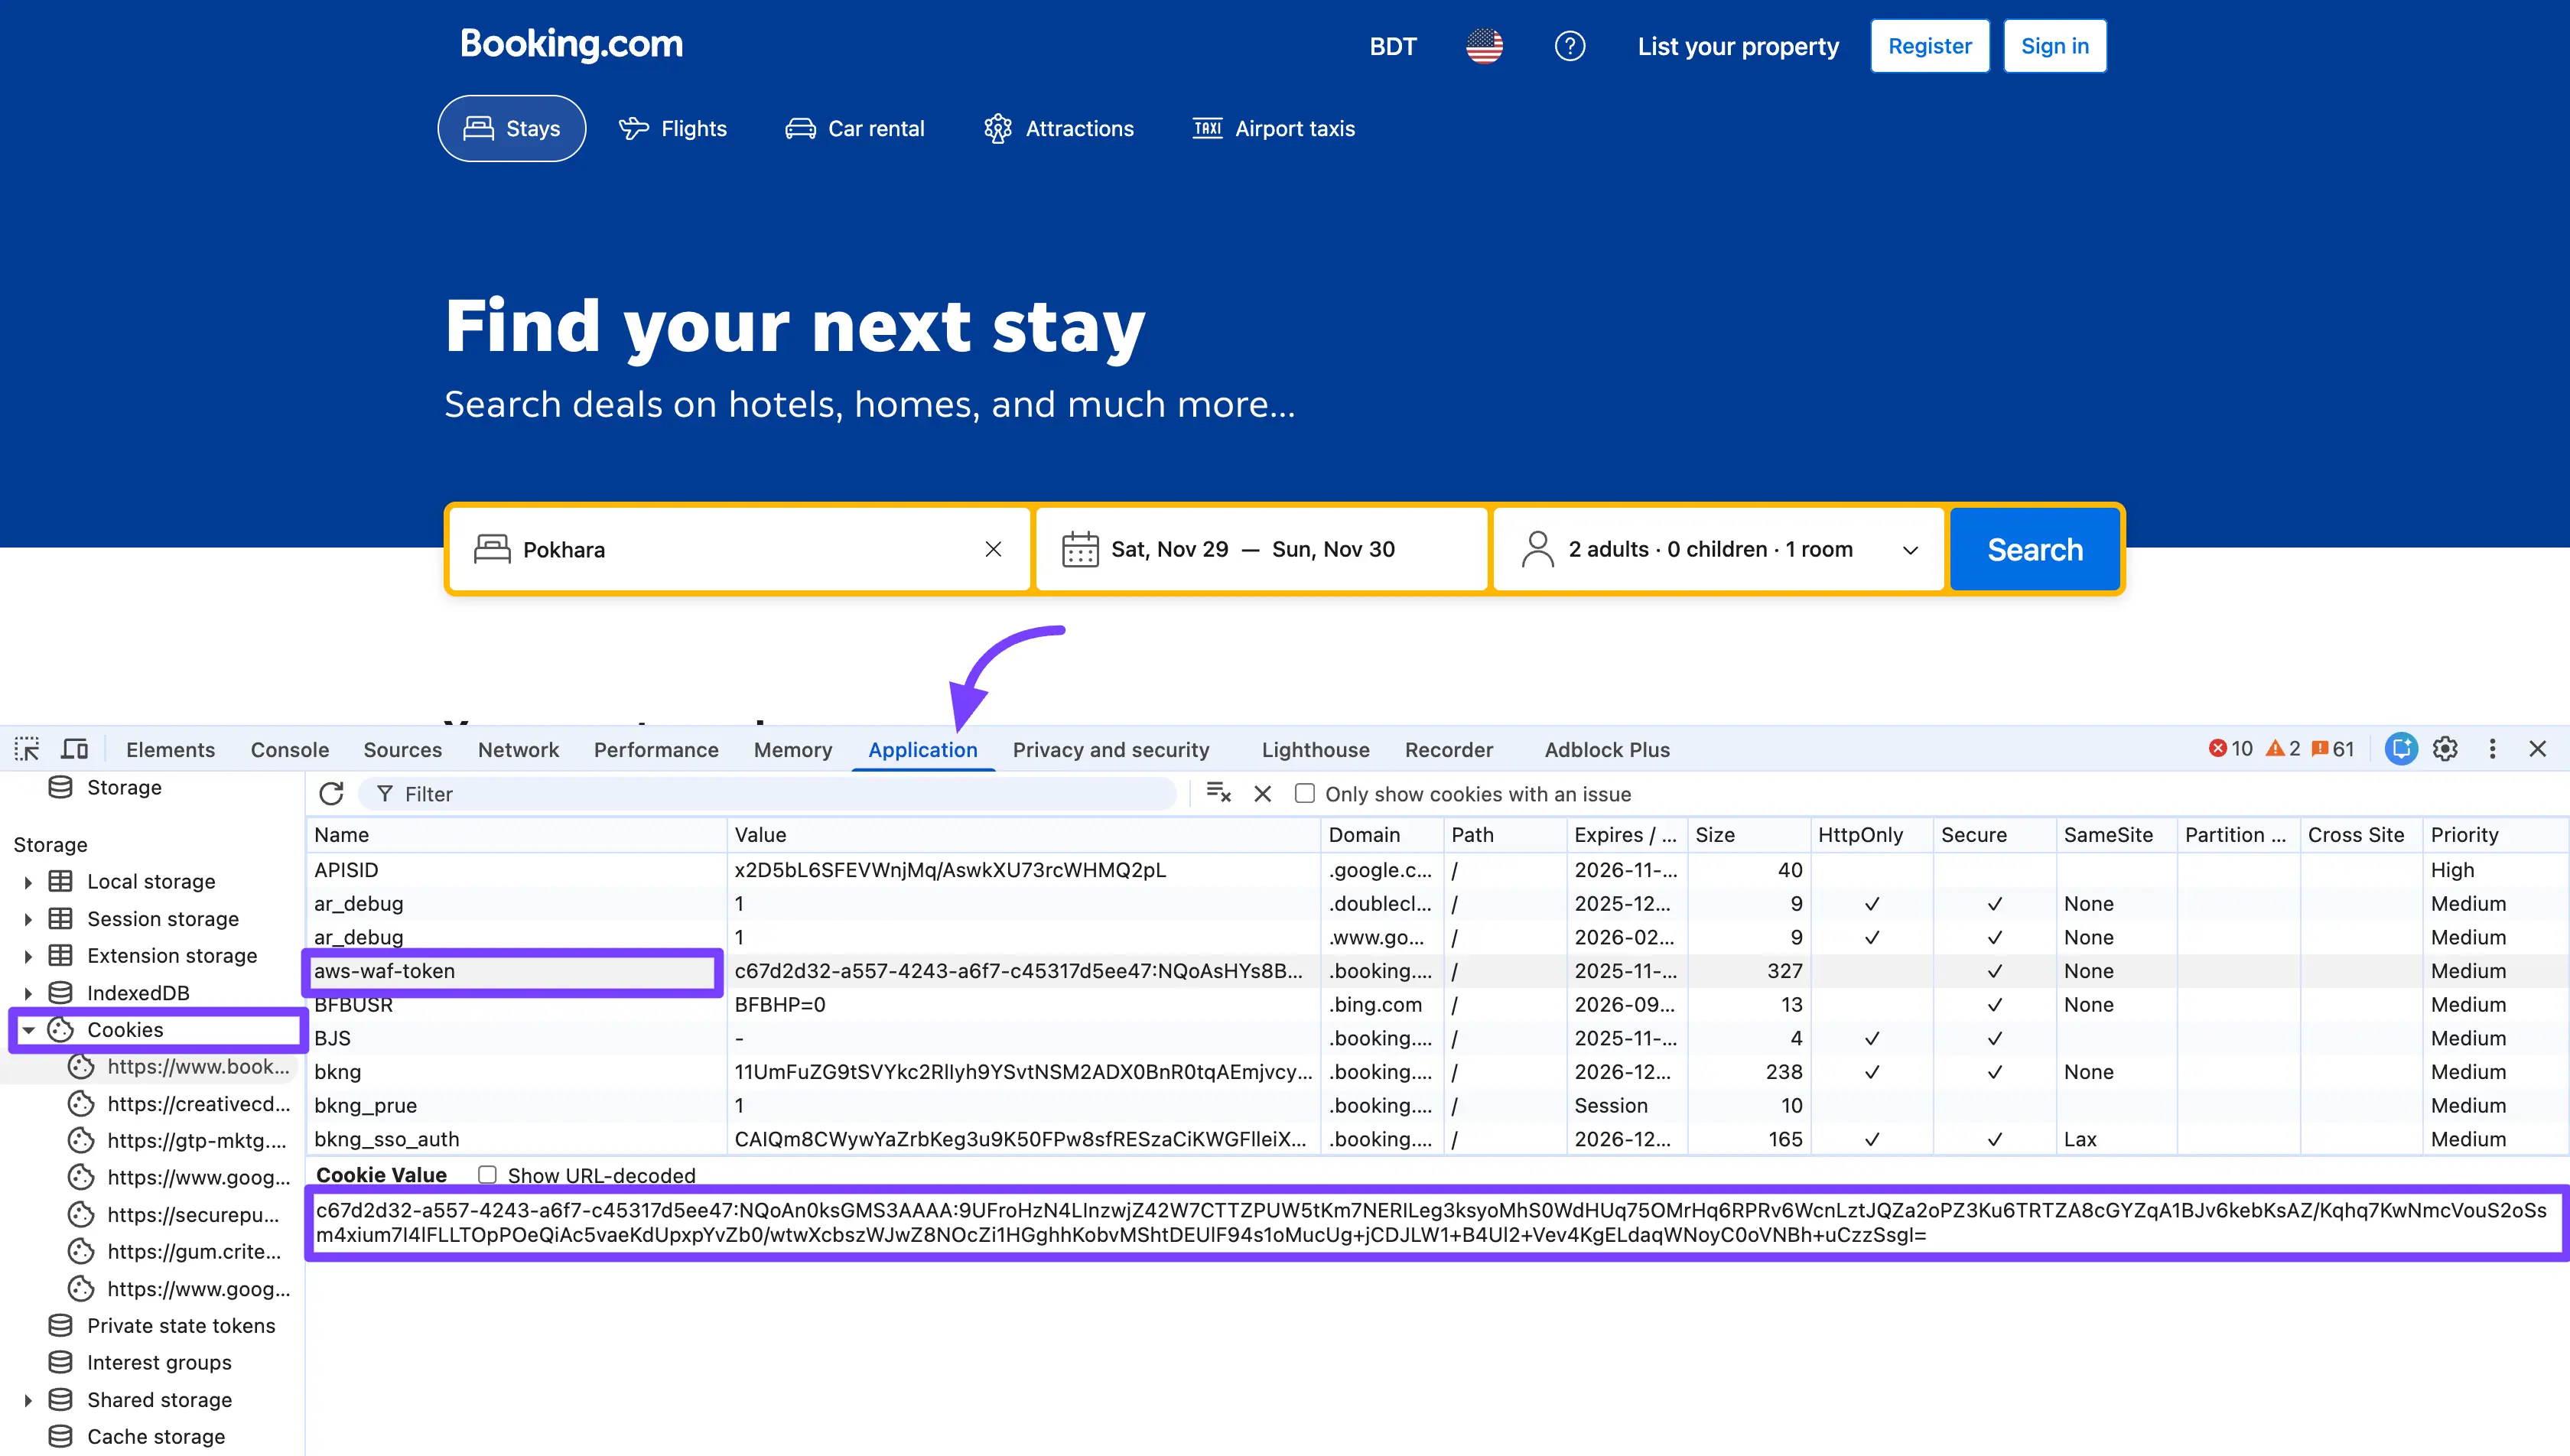Open the three-dot DevTools customization menu
Viewport: 2570px width, 1456px height.
(x=2492, y=749)
